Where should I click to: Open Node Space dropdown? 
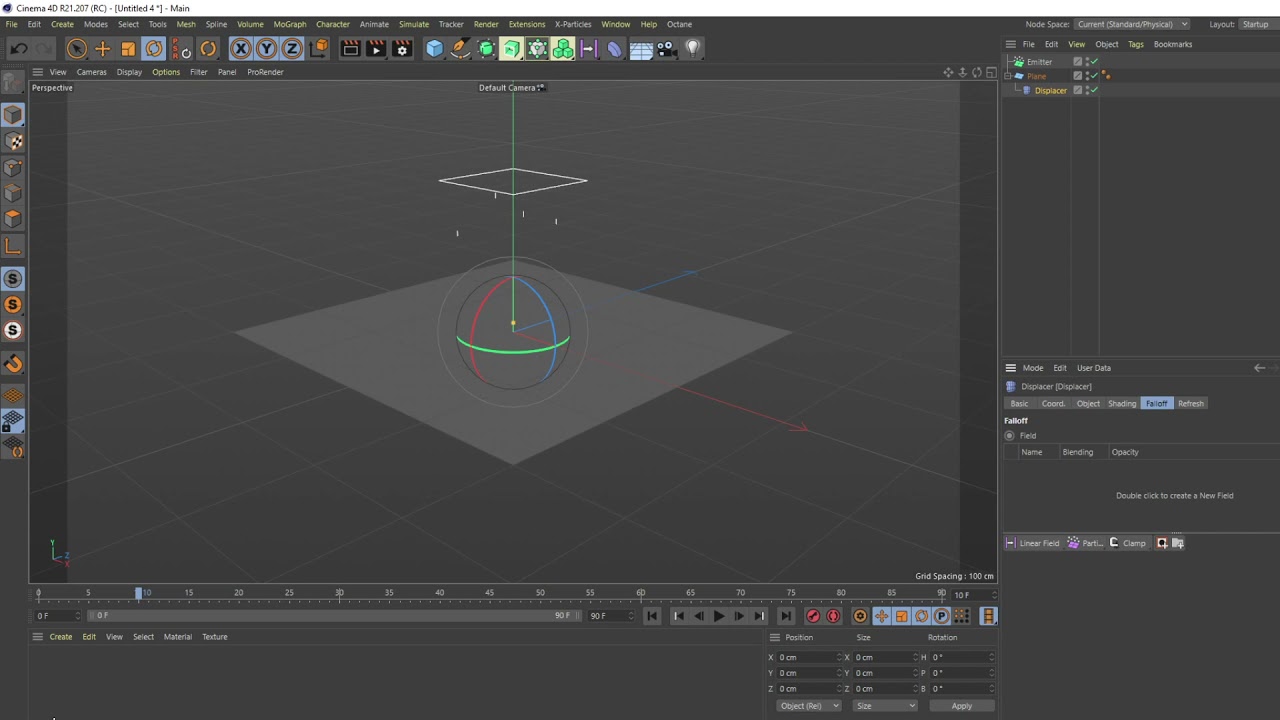[x=1133, y=24]
